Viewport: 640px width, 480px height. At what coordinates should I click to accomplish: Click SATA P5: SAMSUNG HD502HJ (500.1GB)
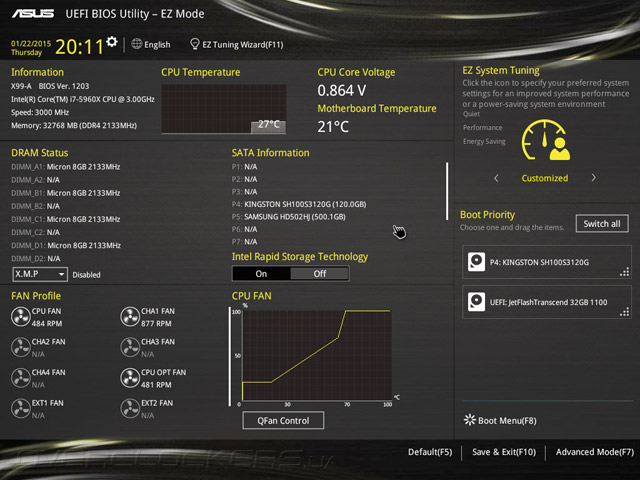(x=289, y=217)
